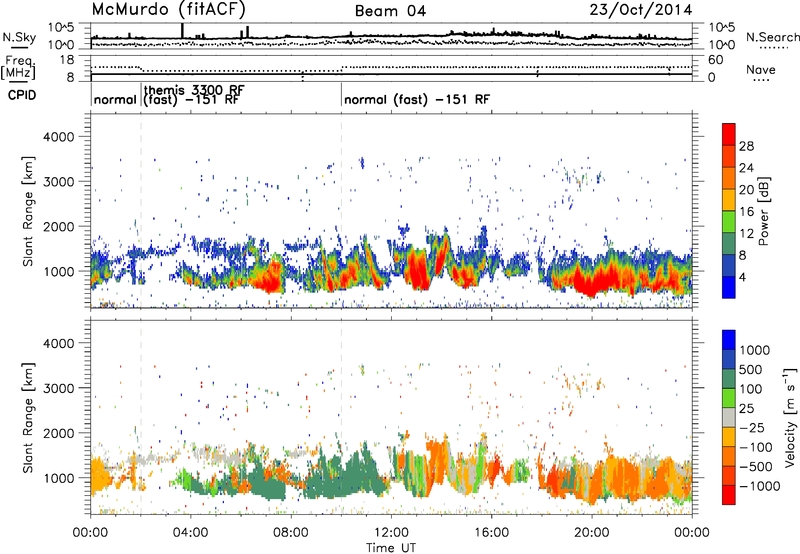Click the '28' tick on Power scale

746,146
